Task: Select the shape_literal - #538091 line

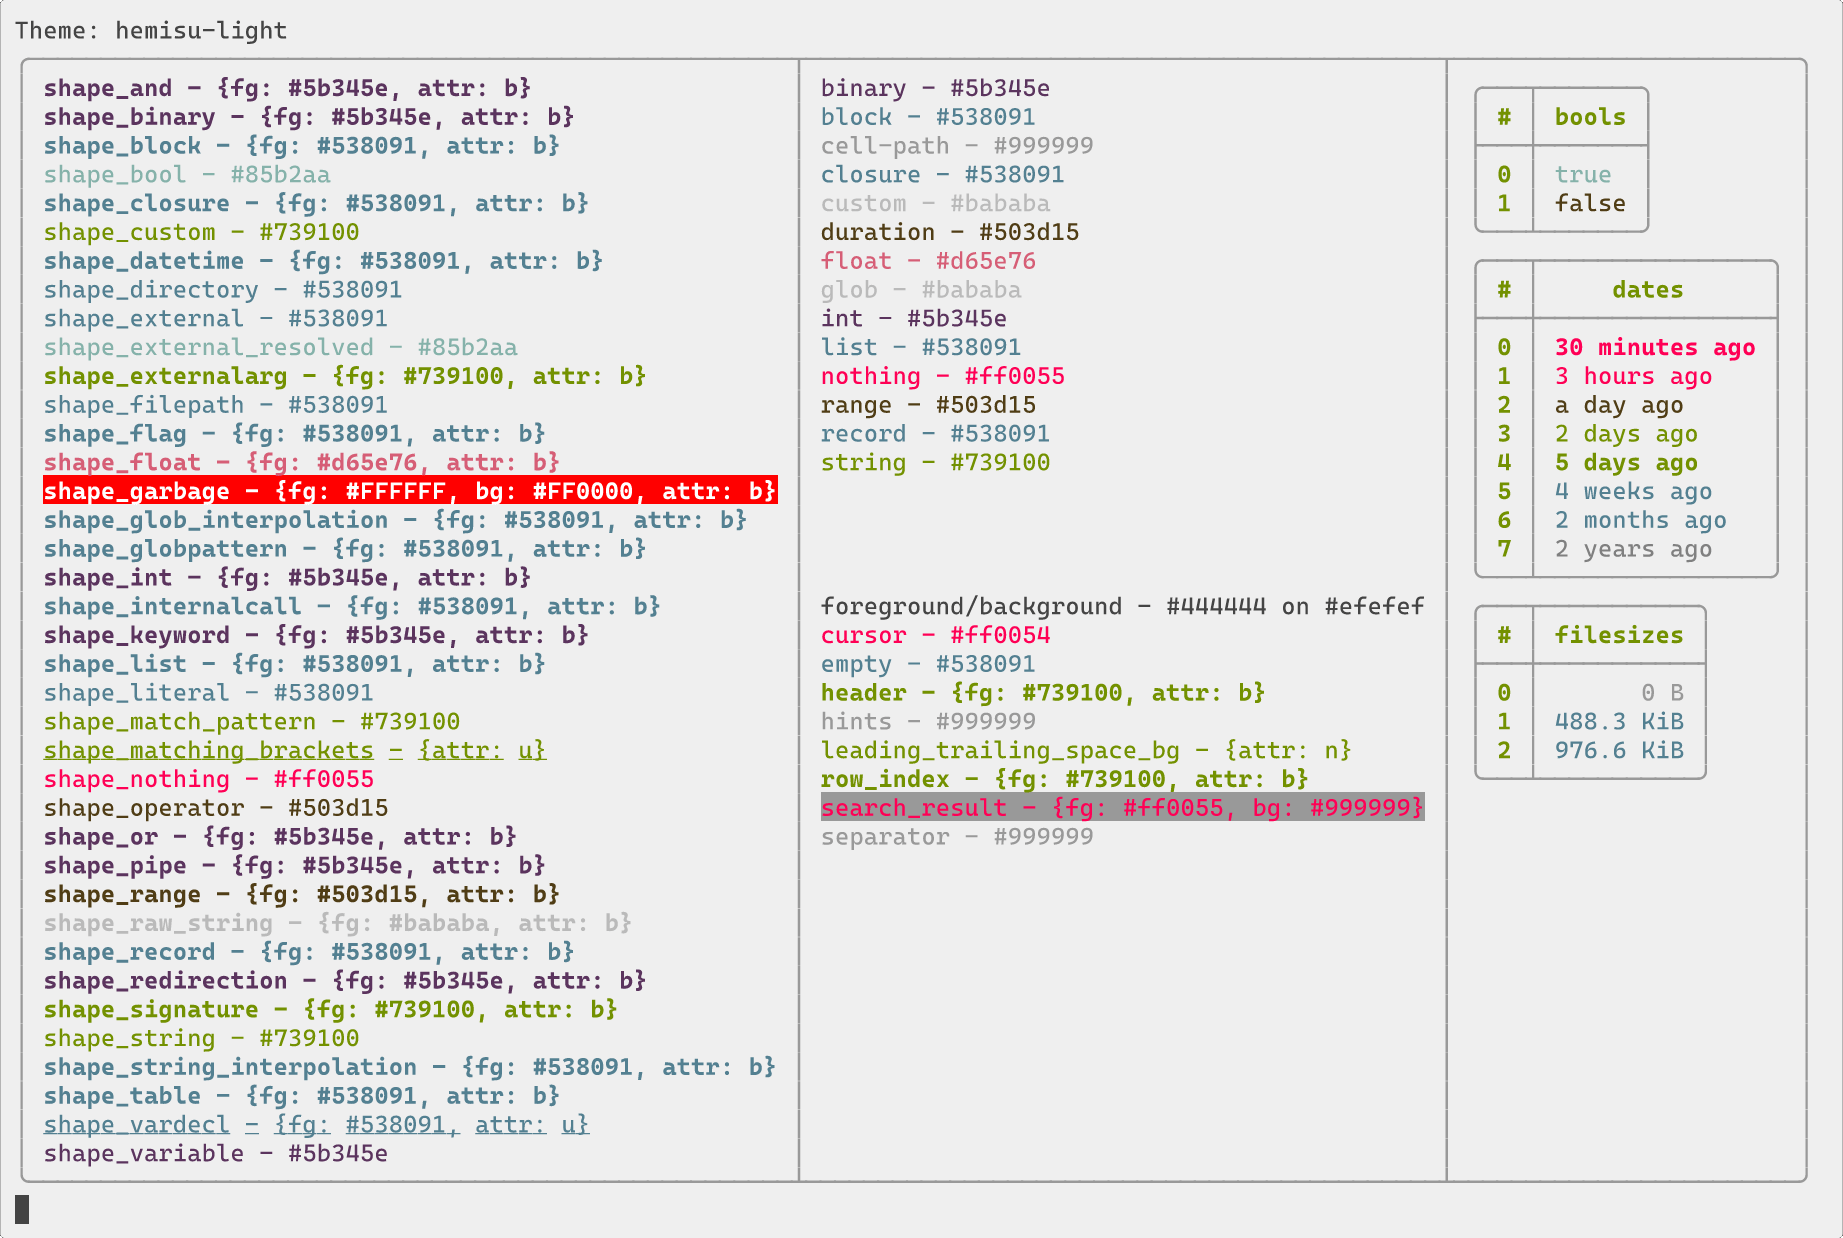Action: click(208, 693)
